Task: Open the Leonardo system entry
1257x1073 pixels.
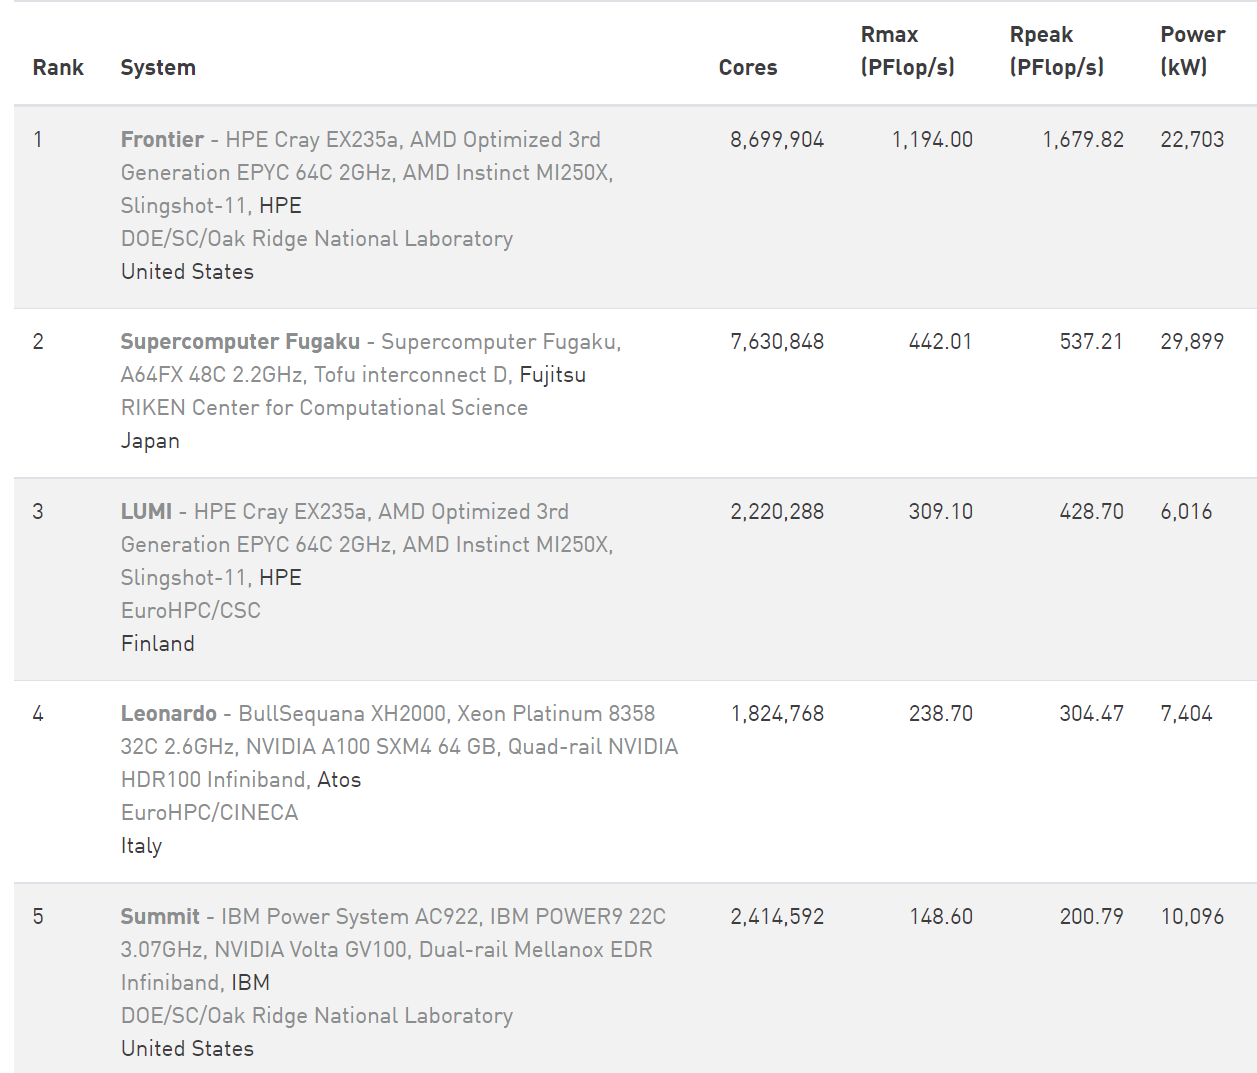Action: (168, 714)
